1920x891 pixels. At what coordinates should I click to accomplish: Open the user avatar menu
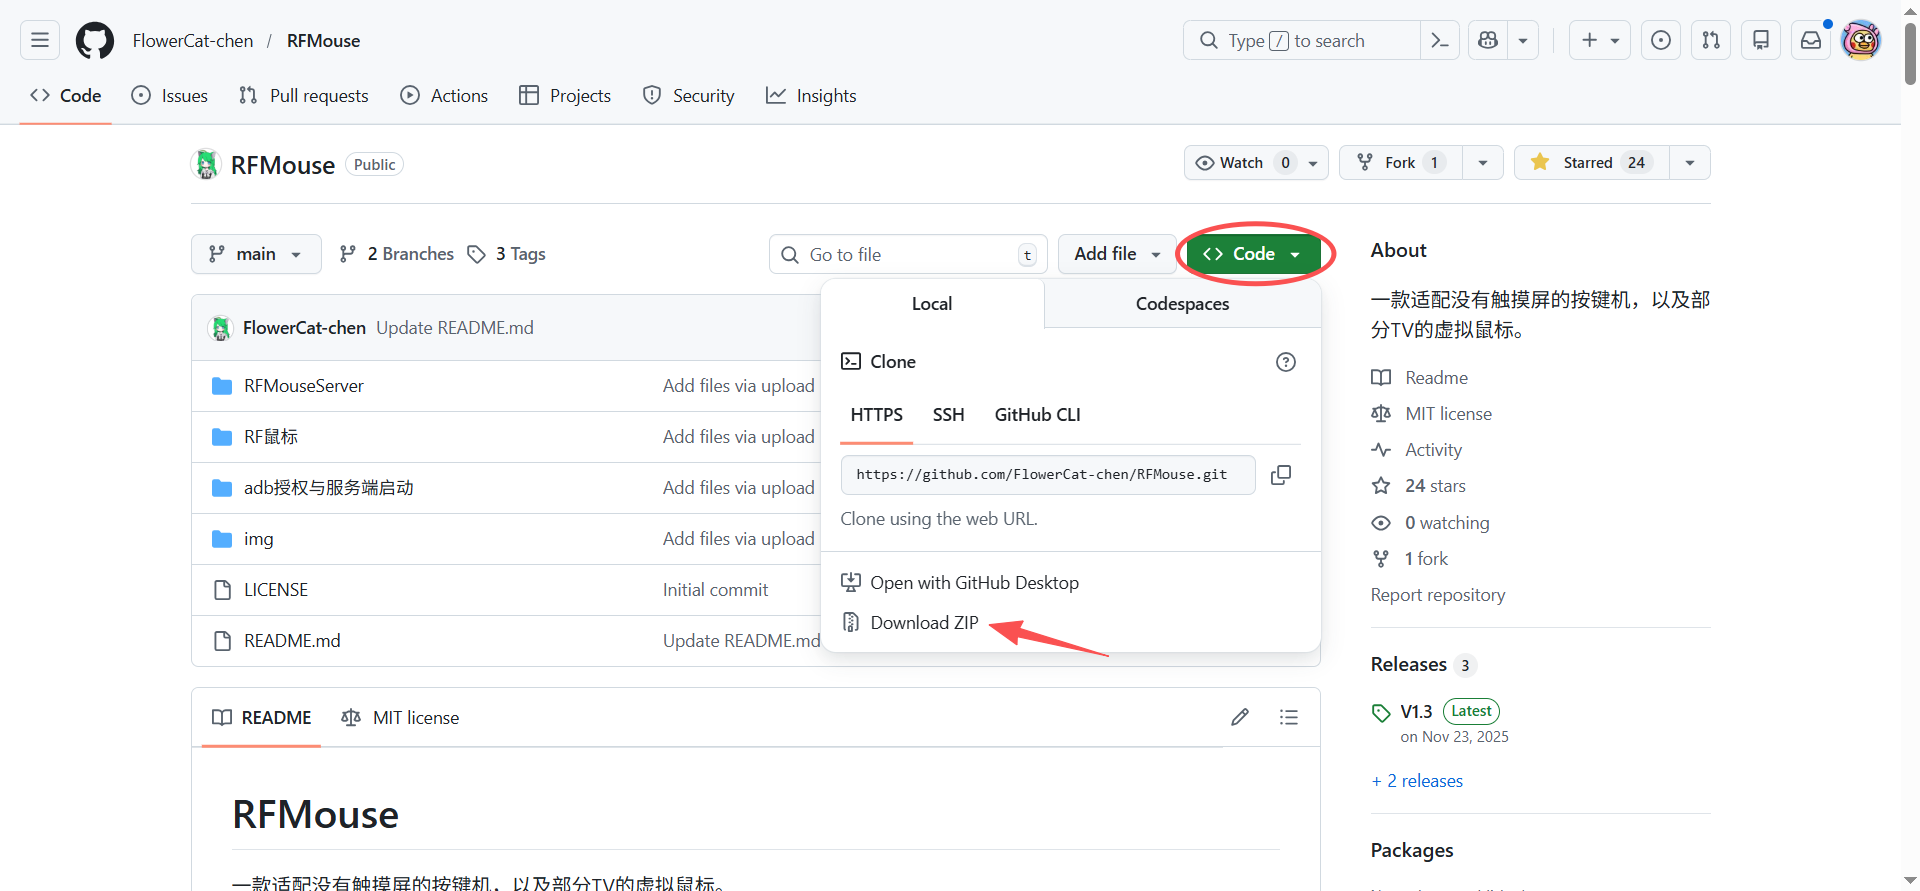pyautogui.click(x=1861, y=40)
